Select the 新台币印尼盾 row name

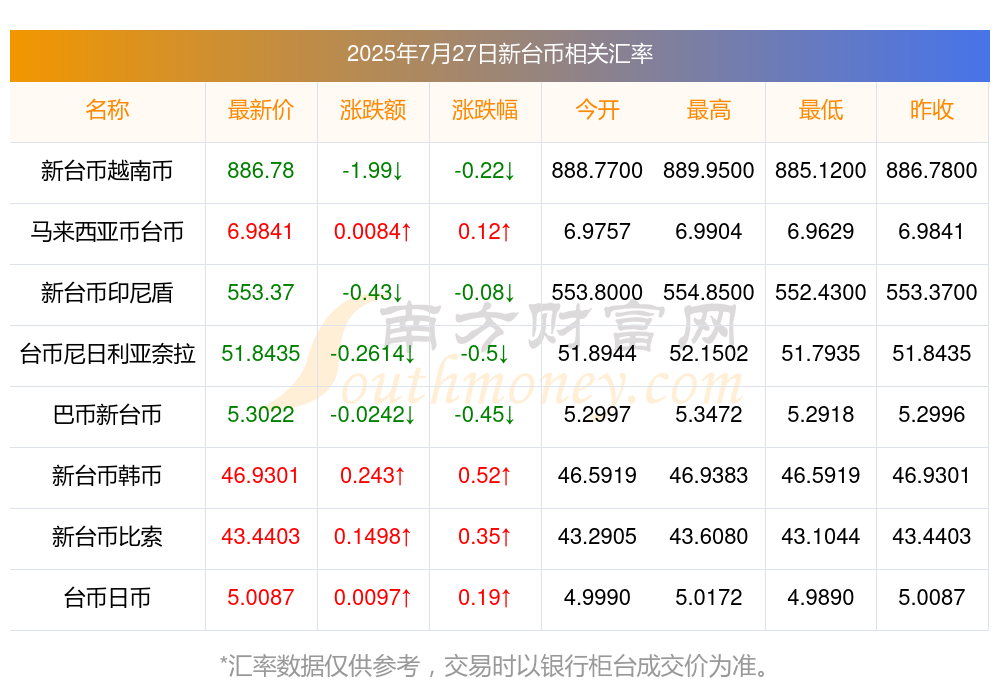107,293
